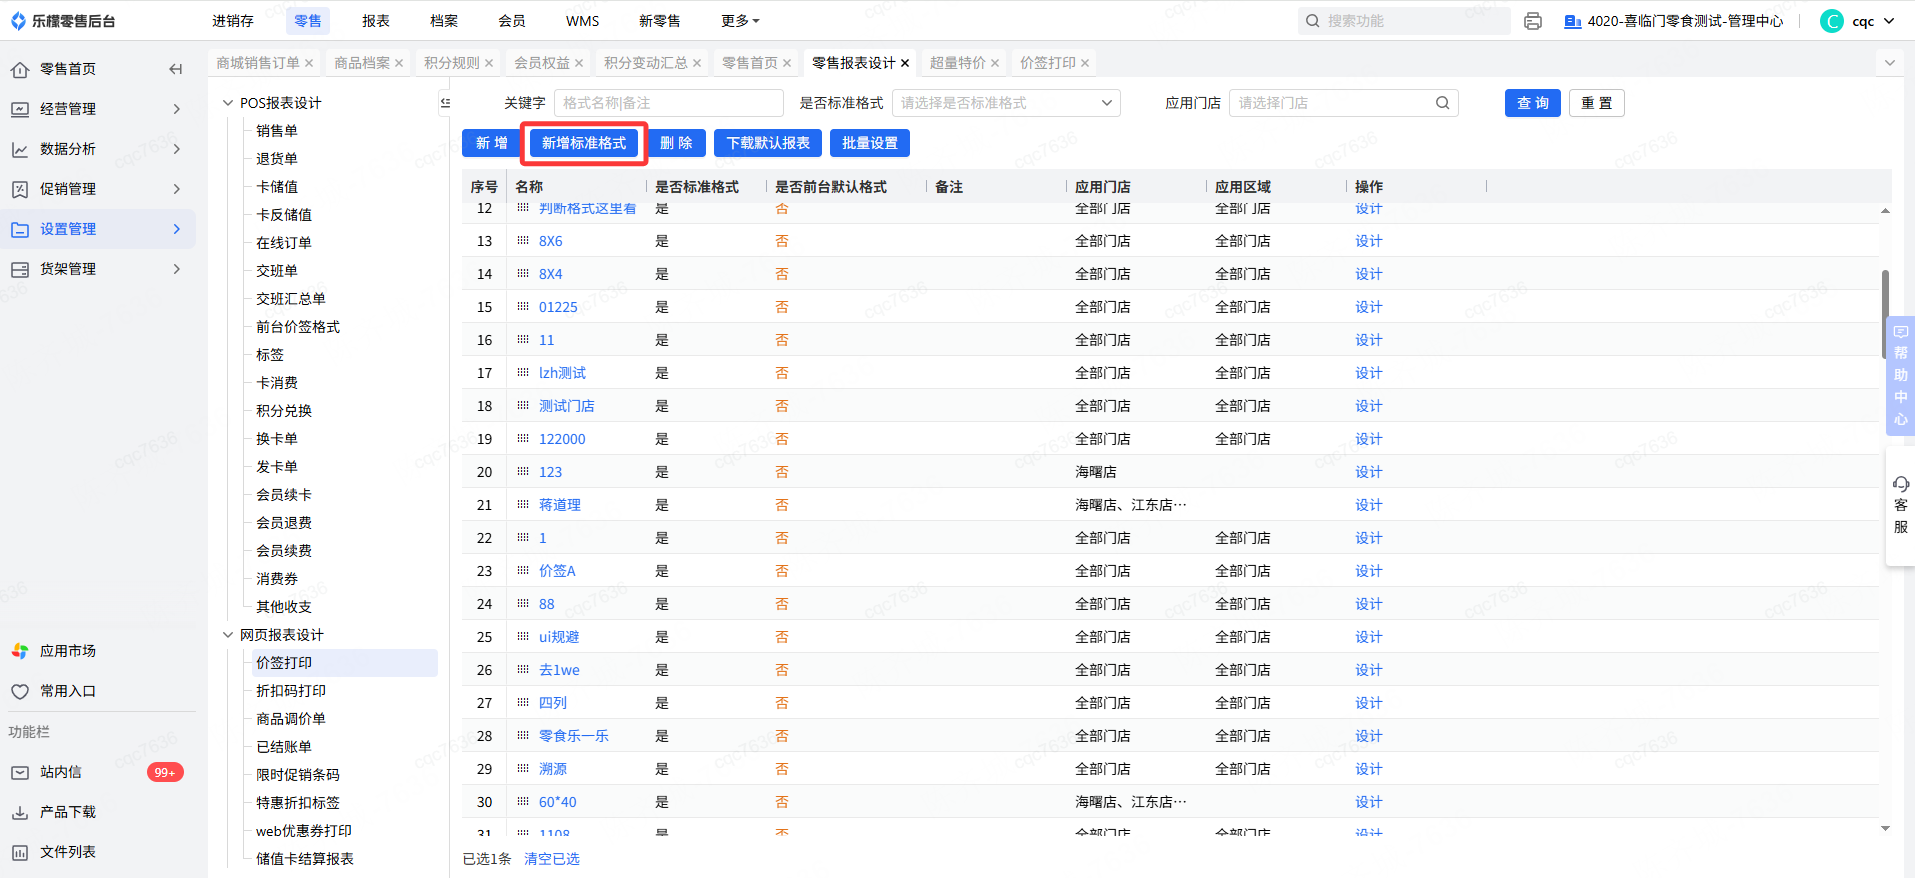Collapse the 网页报表设计 tree node

point(228,635)
